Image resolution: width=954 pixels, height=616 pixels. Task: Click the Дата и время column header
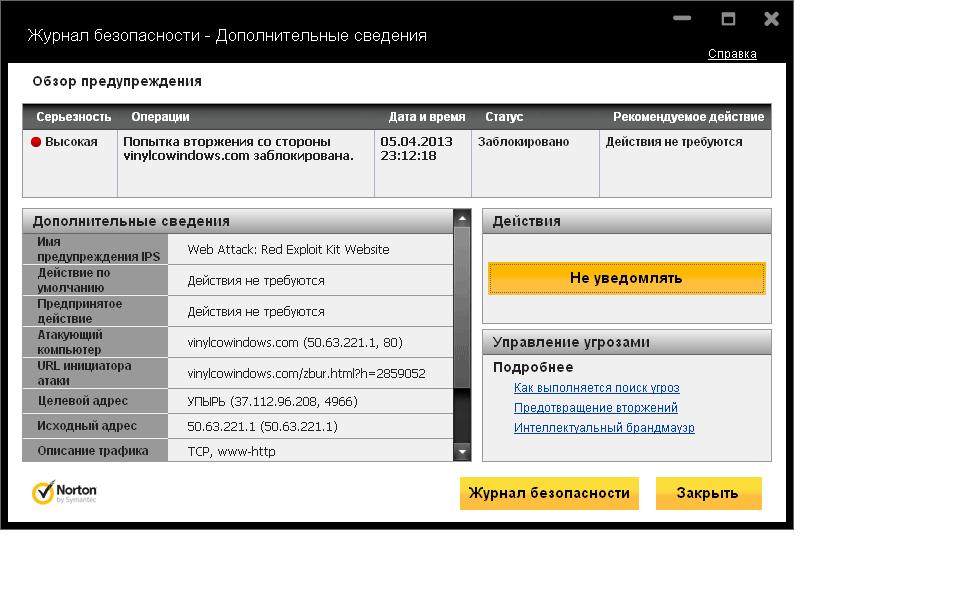427,117
